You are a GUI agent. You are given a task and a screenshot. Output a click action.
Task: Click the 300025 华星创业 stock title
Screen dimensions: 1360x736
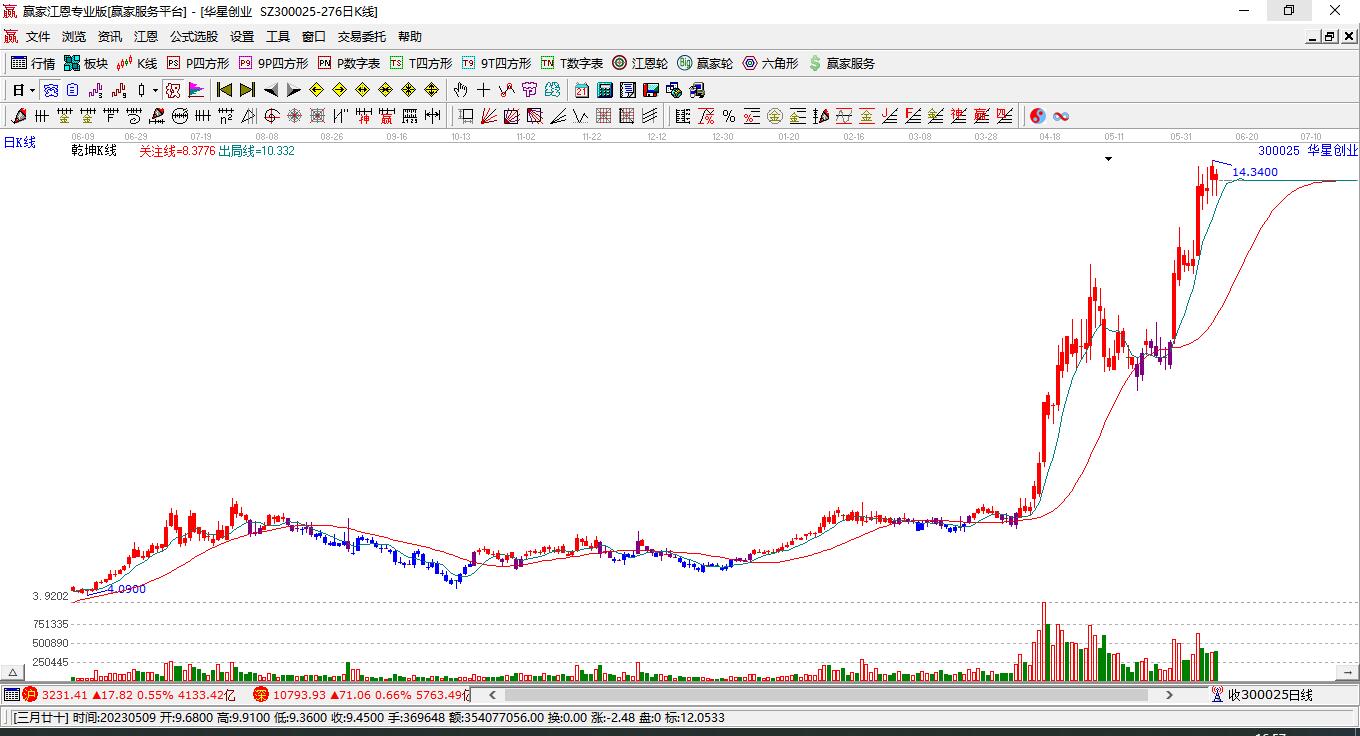[x=1308, y=151]
